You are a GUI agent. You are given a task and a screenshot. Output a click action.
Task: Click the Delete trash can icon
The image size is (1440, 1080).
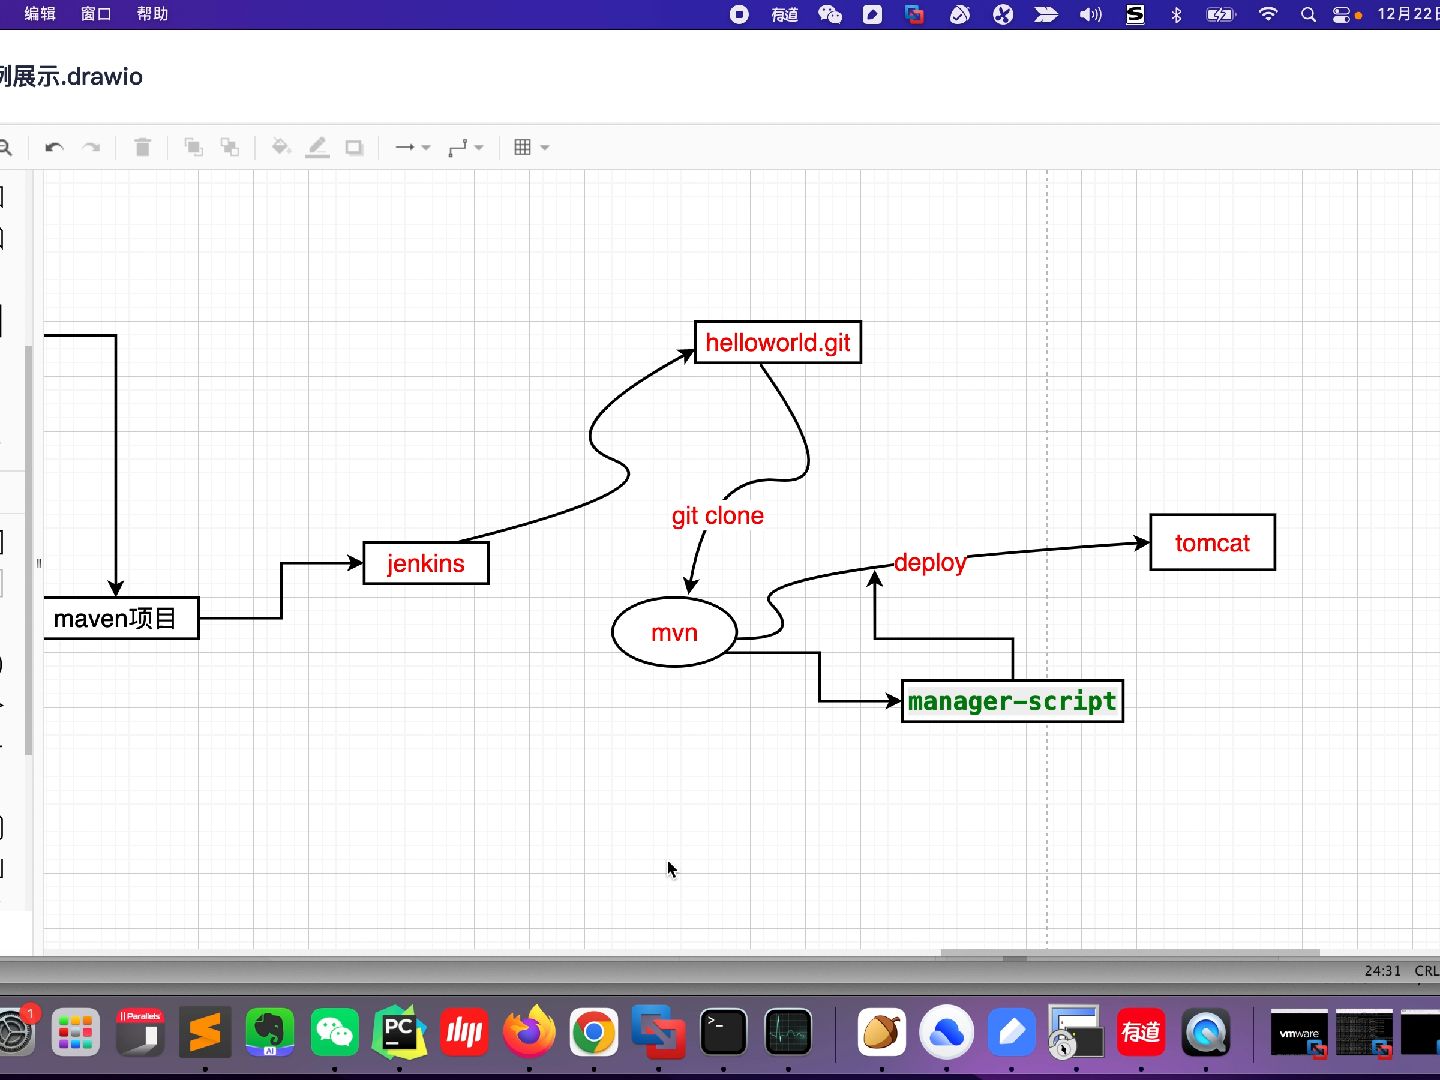point(142,147)
